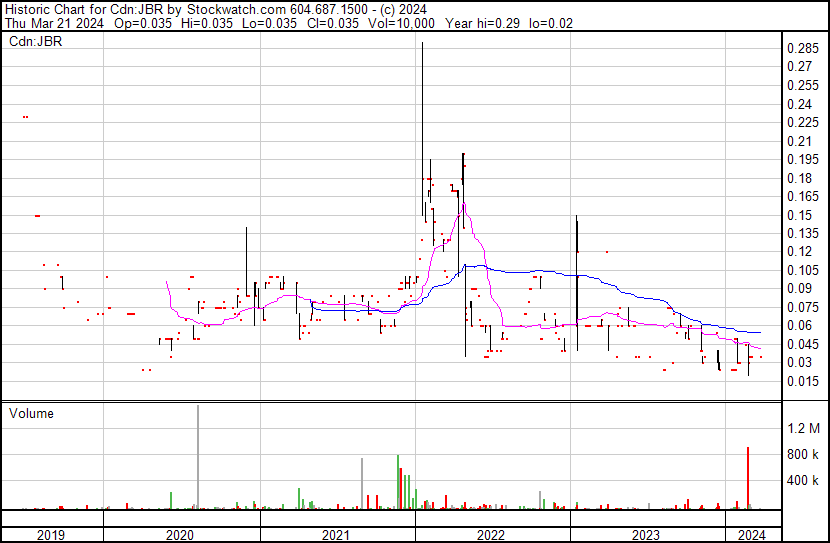Click the 0.135 price axis label
The width and height of the screenshot is (830, 543).
803,233
